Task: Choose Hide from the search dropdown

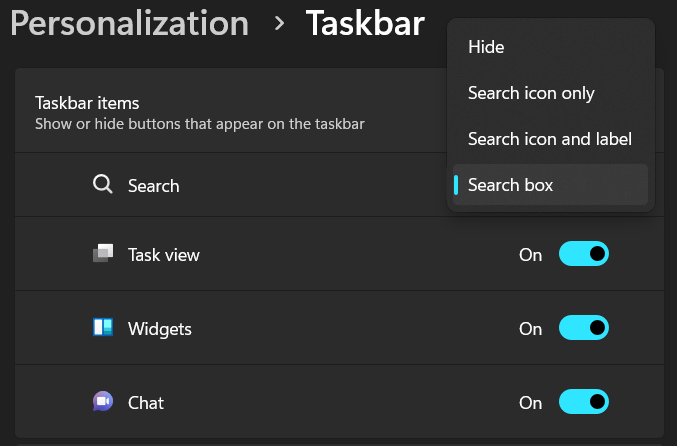Action: (486, 47)
